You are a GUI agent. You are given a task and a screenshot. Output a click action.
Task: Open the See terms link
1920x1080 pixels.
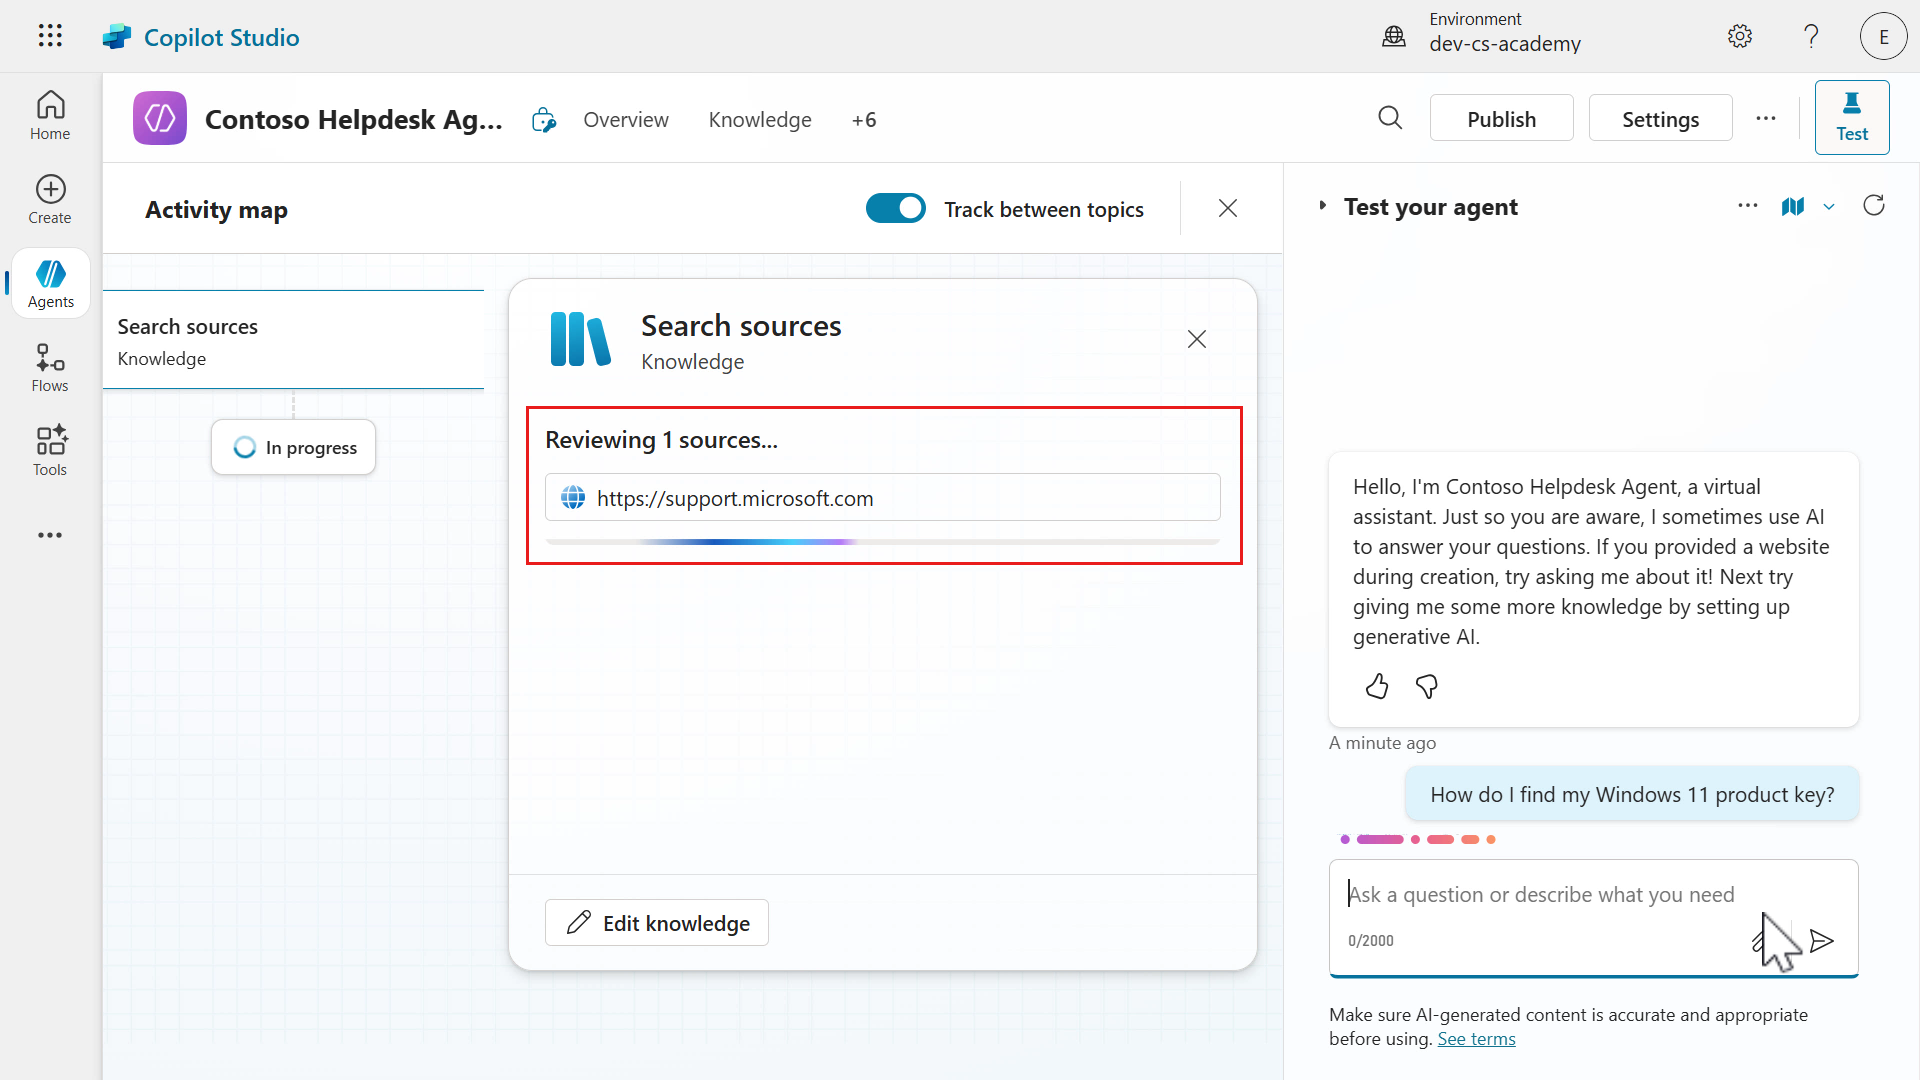tap(1476, 1039)
